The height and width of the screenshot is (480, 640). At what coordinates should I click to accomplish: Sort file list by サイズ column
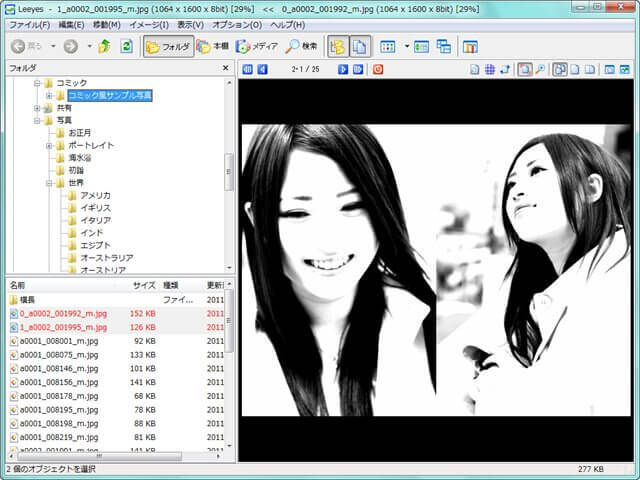point(144,285)
